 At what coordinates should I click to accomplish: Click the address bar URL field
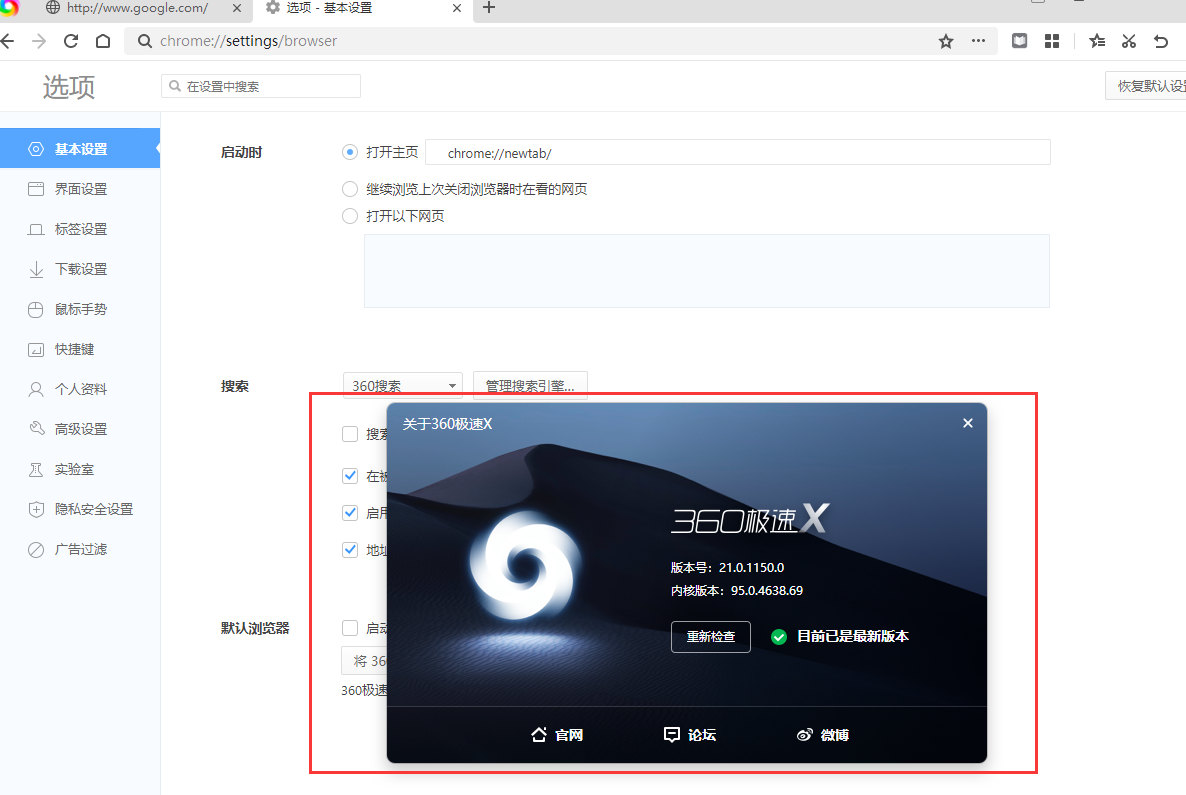click(529, 41)
